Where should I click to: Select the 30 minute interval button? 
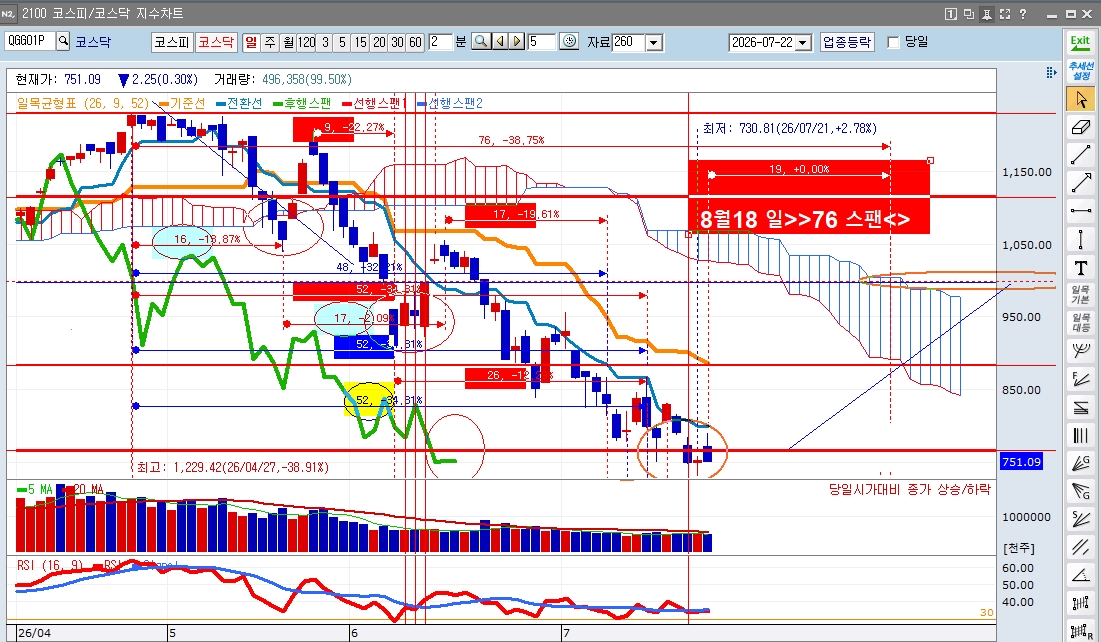[397, 42]
